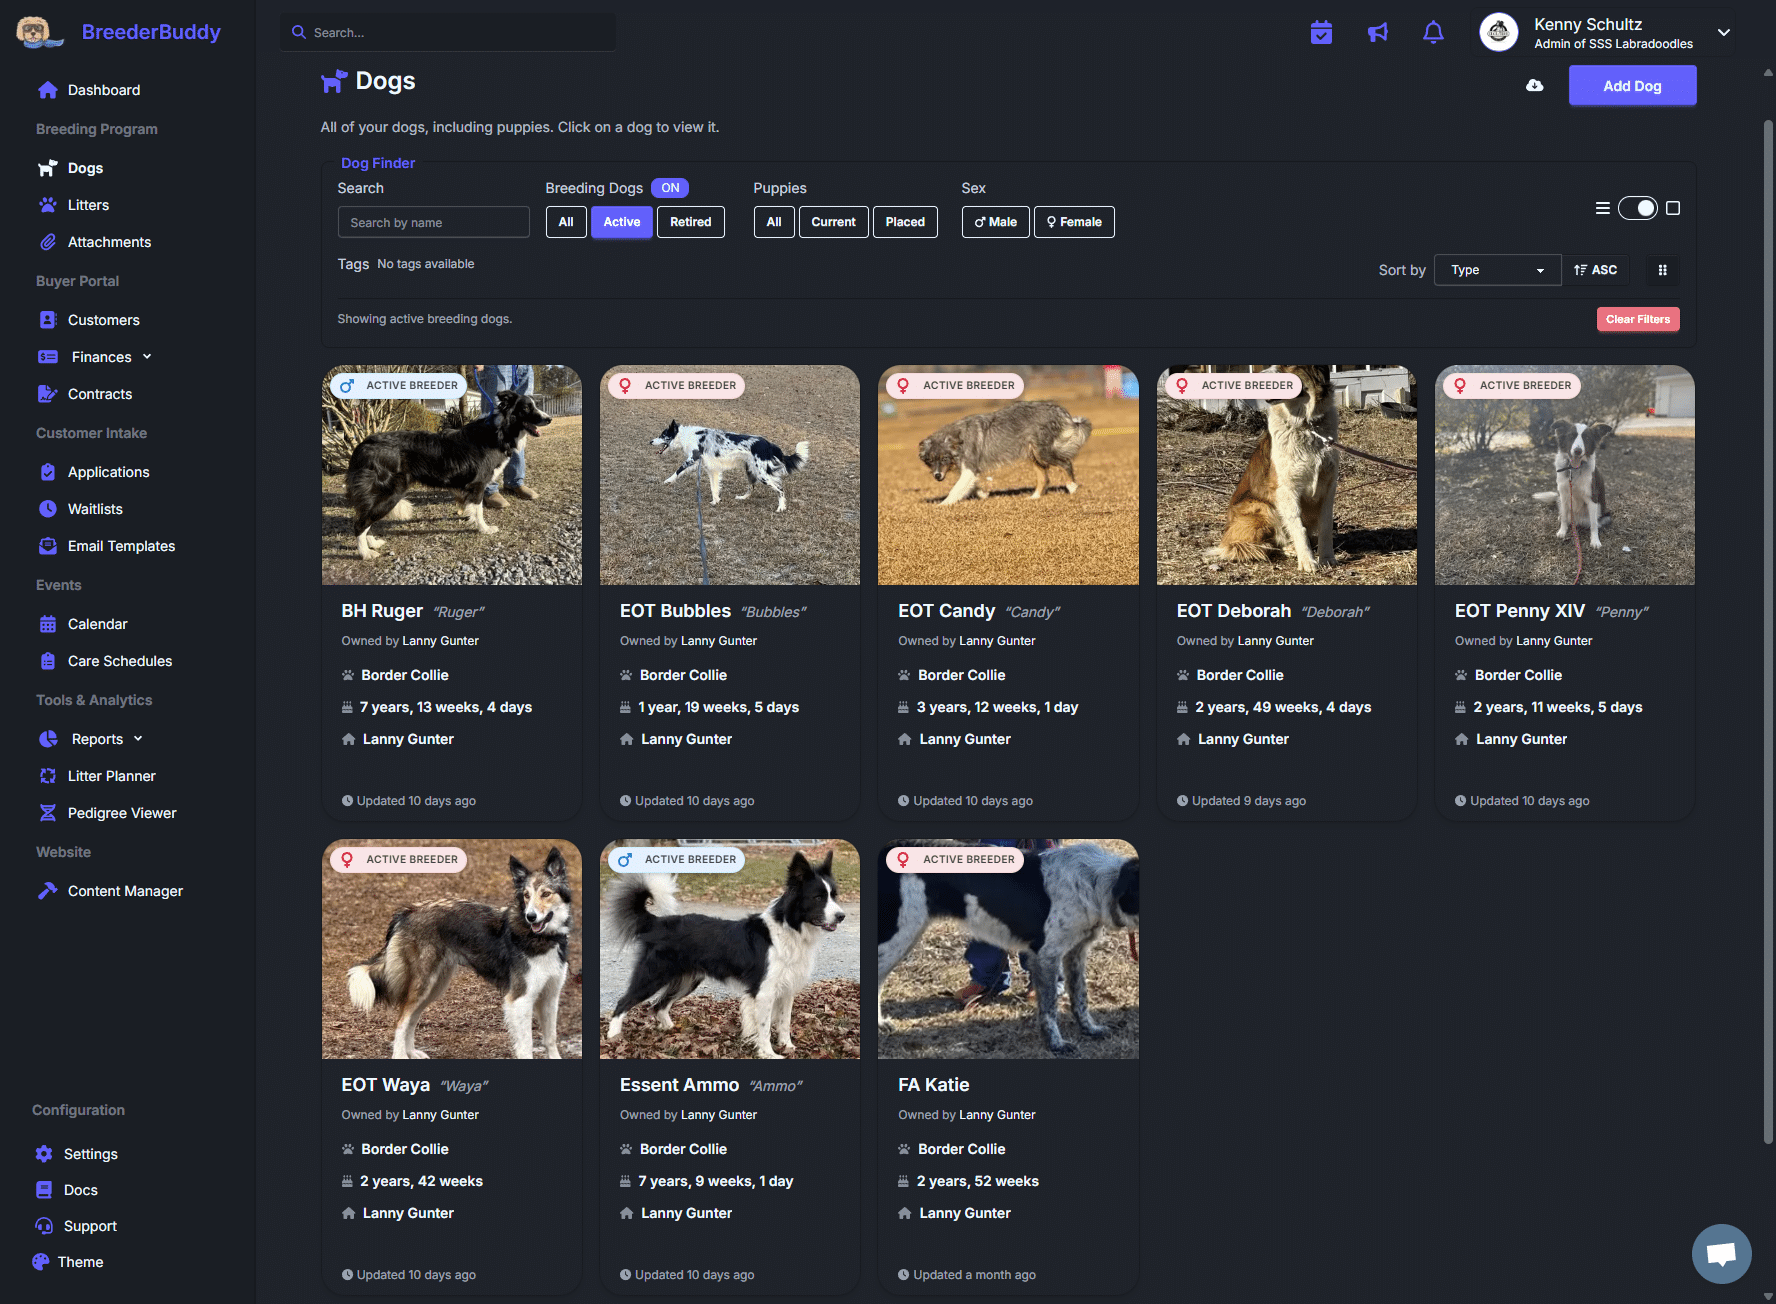Open Content Manager under Website
Screen dimensions: 1776x1304
click(124, 890)
